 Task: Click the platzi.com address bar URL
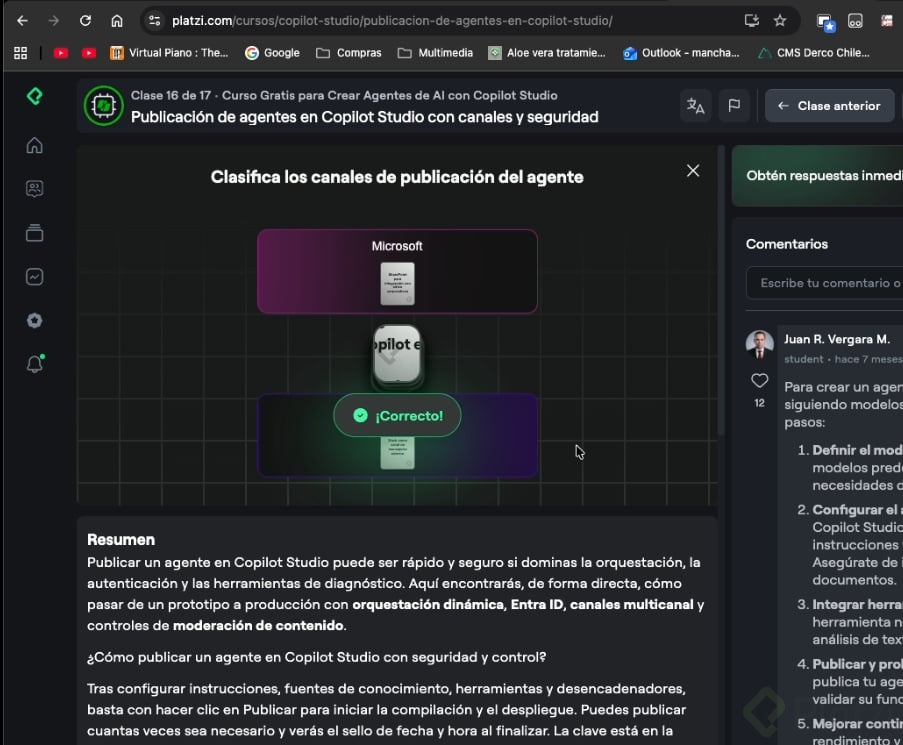[392, 21]
